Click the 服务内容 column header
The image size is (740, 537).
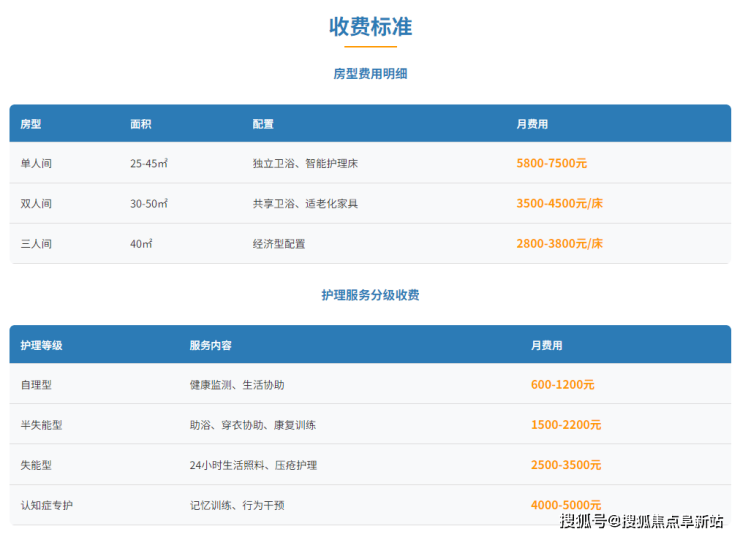tap(211, 345)
